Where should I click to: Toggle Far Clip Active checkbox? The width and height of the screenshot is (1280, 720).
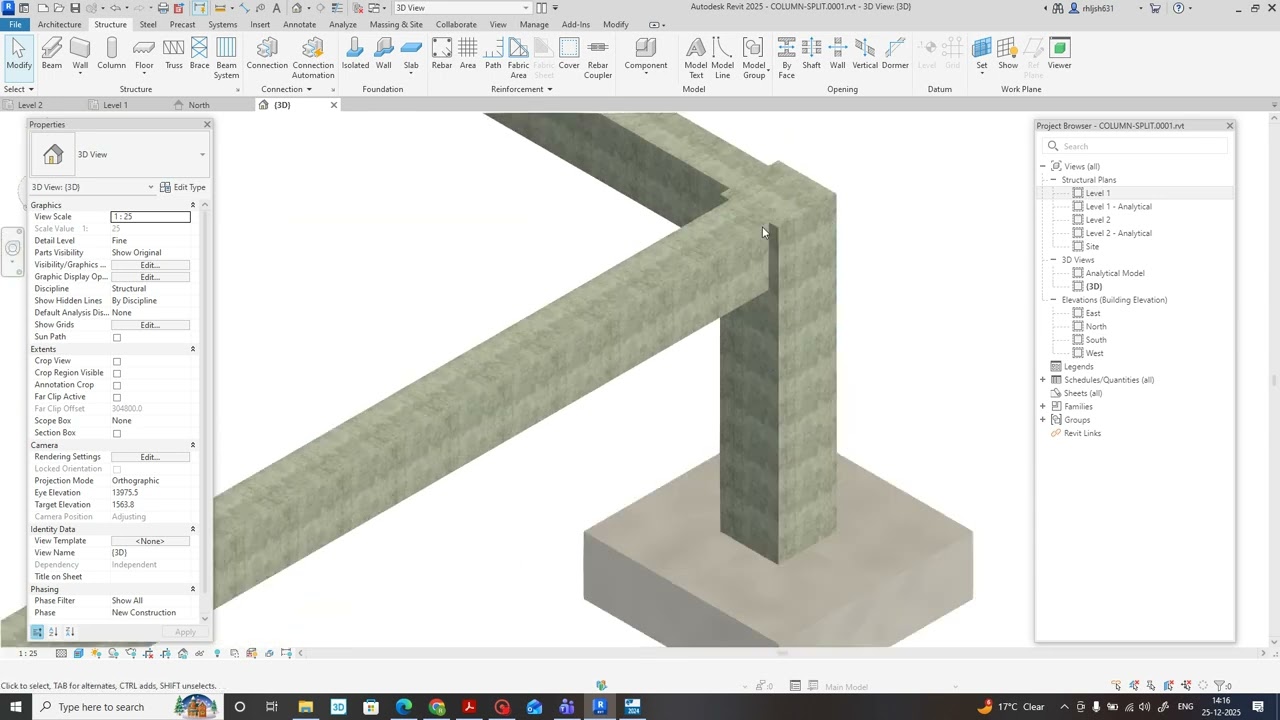pos(117,397)
